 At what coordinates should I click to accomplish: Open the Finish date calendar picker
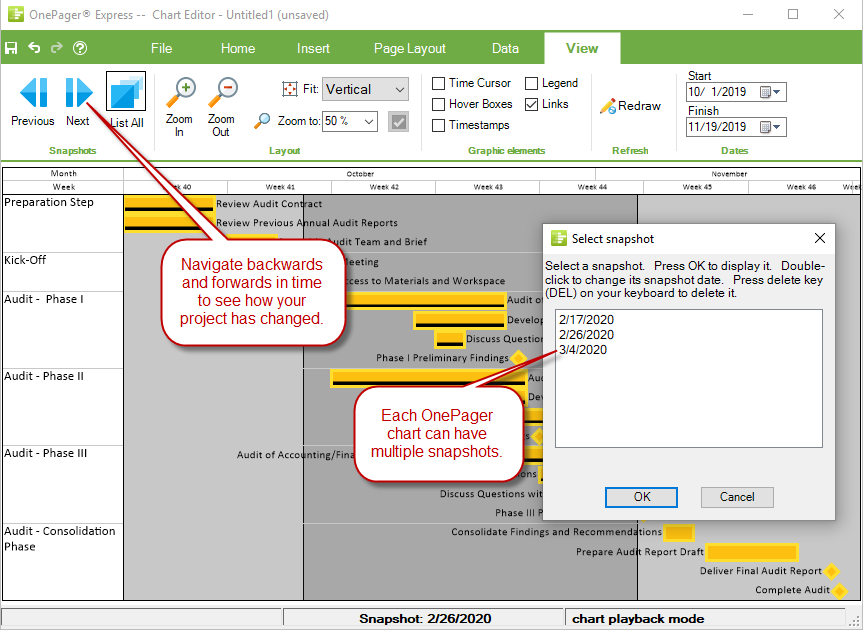coord(770,127)
